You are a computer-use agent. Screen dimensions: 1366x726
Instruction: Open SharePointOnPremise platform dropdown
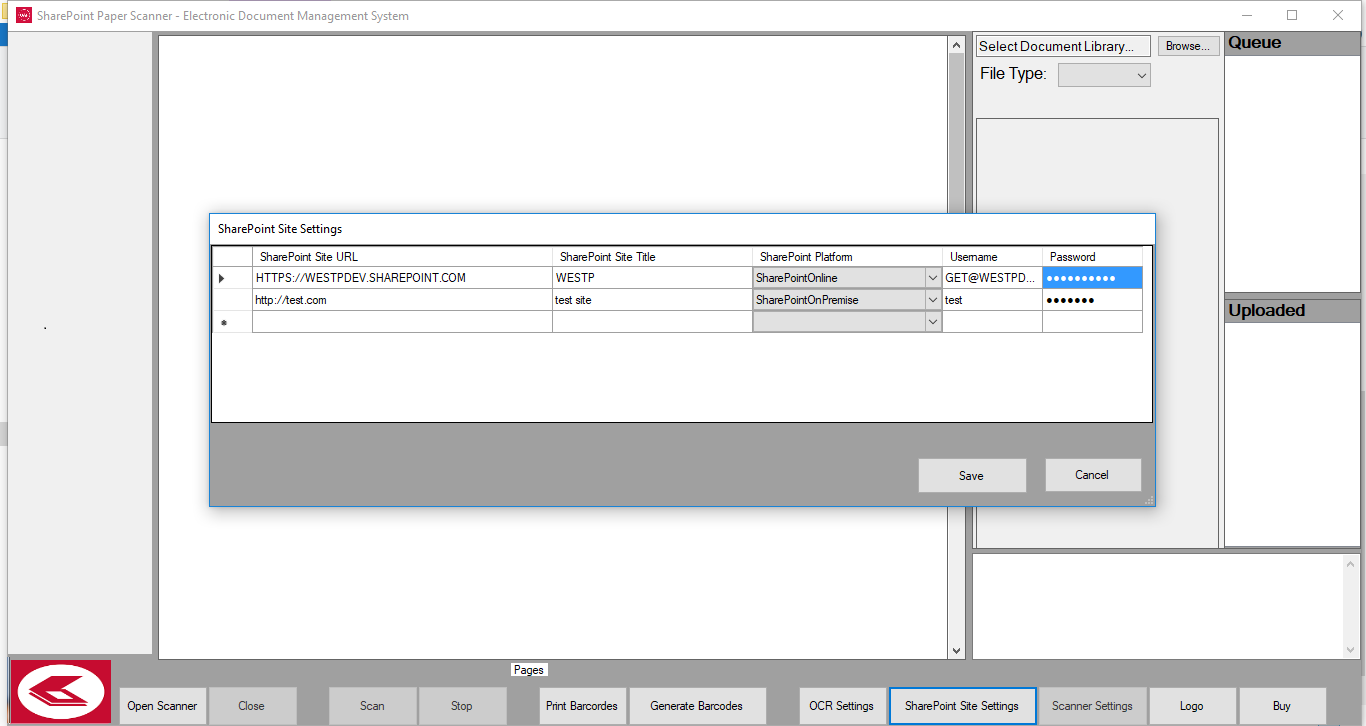(933, 300)
